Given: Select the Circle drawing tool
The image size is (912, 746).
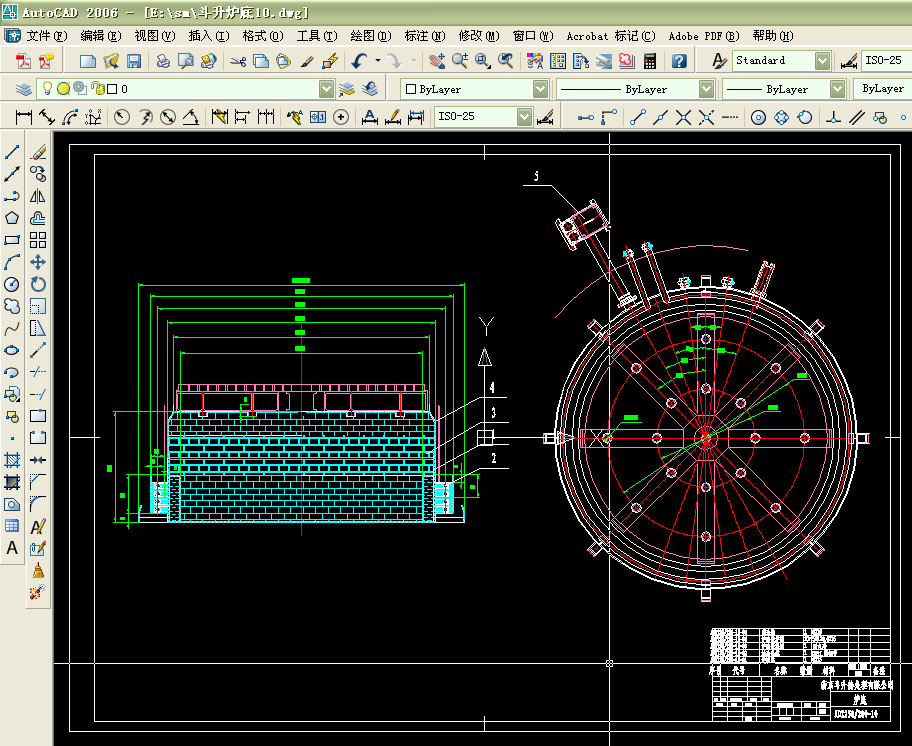Looking at the screenshot, I should (13, 283).
